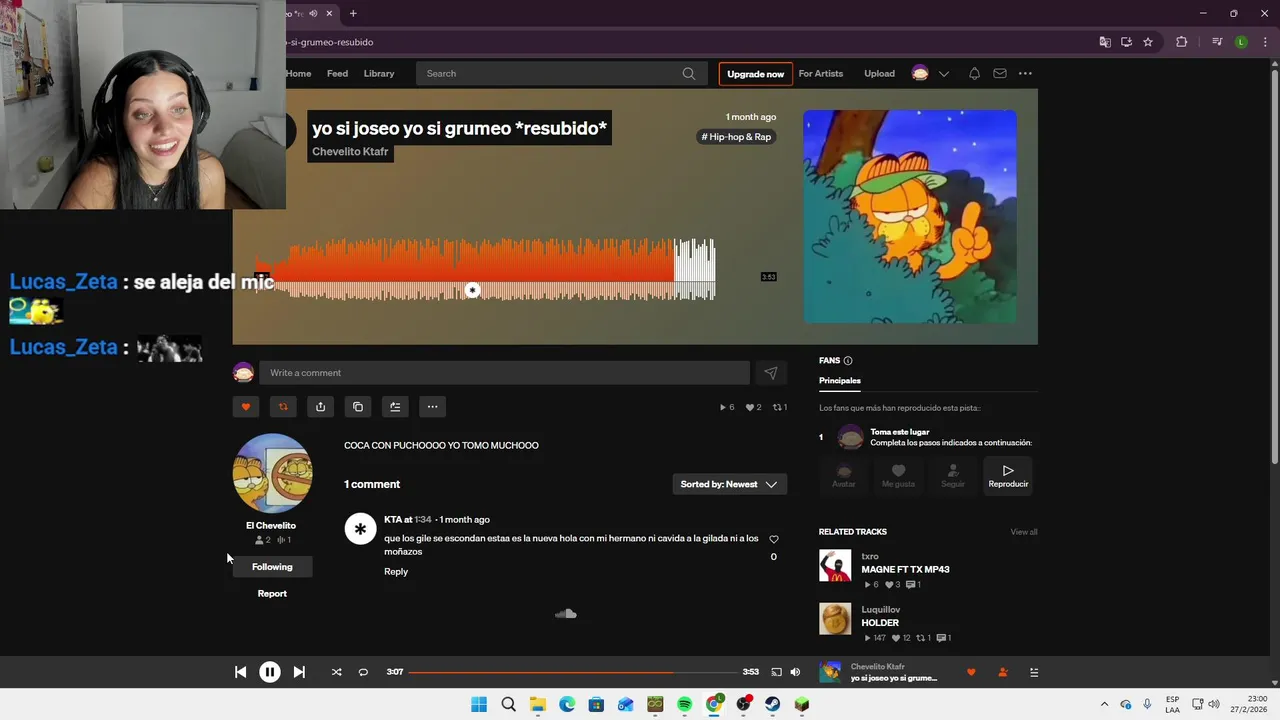Open the profile avatar in header
The height and width of the screenshot is (720, 1280).
(920, 73)
